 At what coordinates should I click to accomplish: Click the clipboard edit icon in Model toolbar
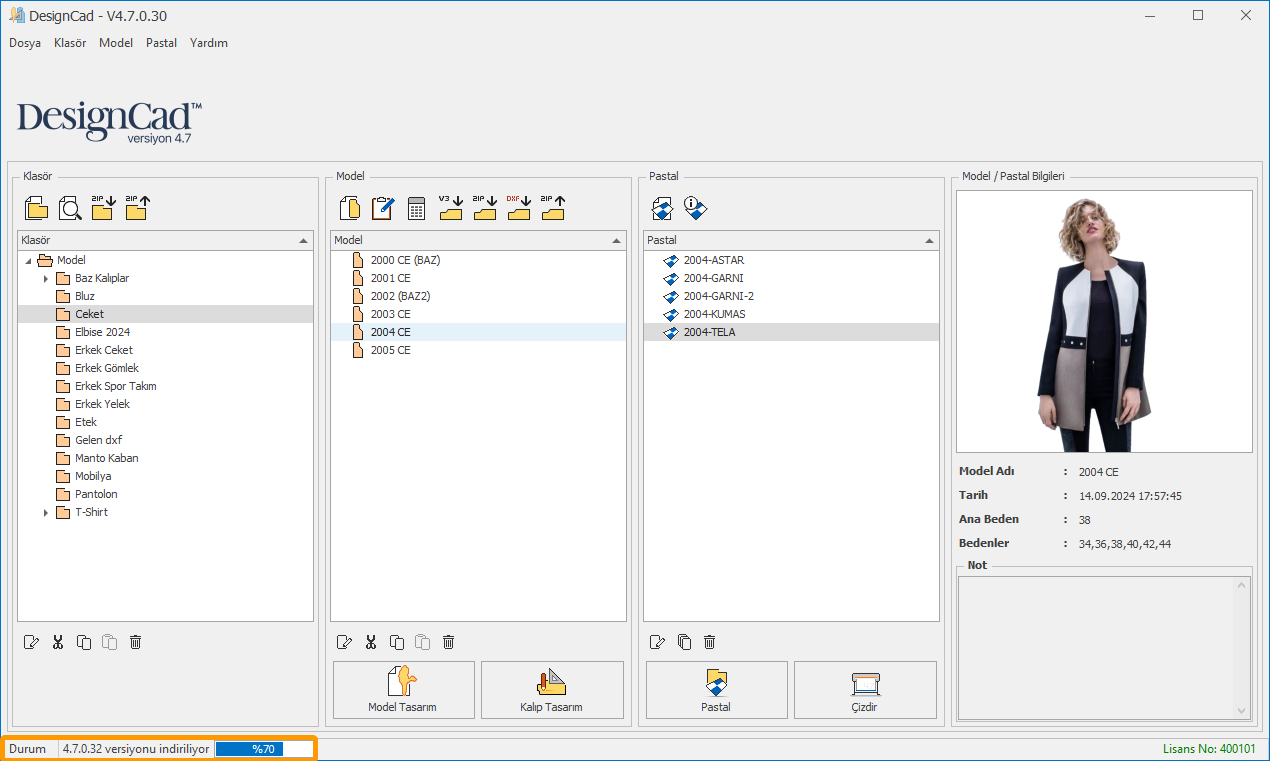(x=383, y=208)
